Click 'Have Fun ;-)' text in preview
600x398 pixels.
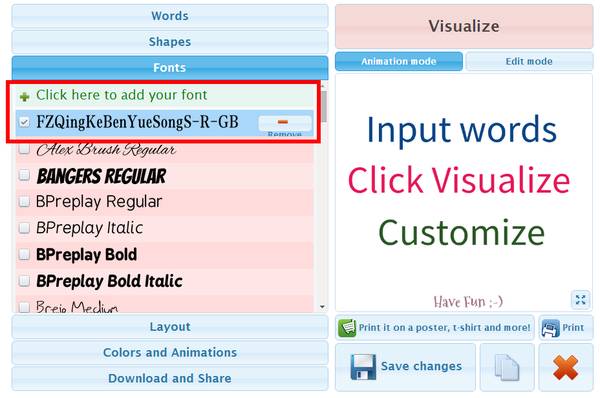tap(468, 302)
